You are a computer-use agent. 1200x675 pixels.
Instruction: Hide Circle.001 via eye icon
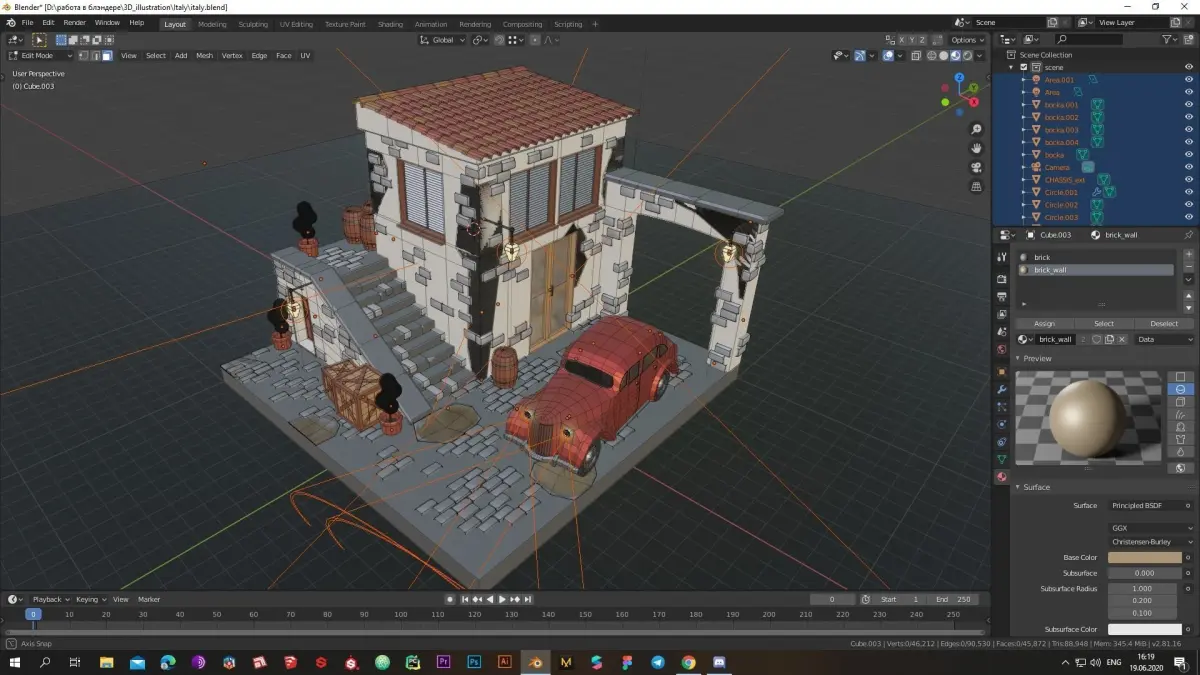click(x=1189, y=192)
